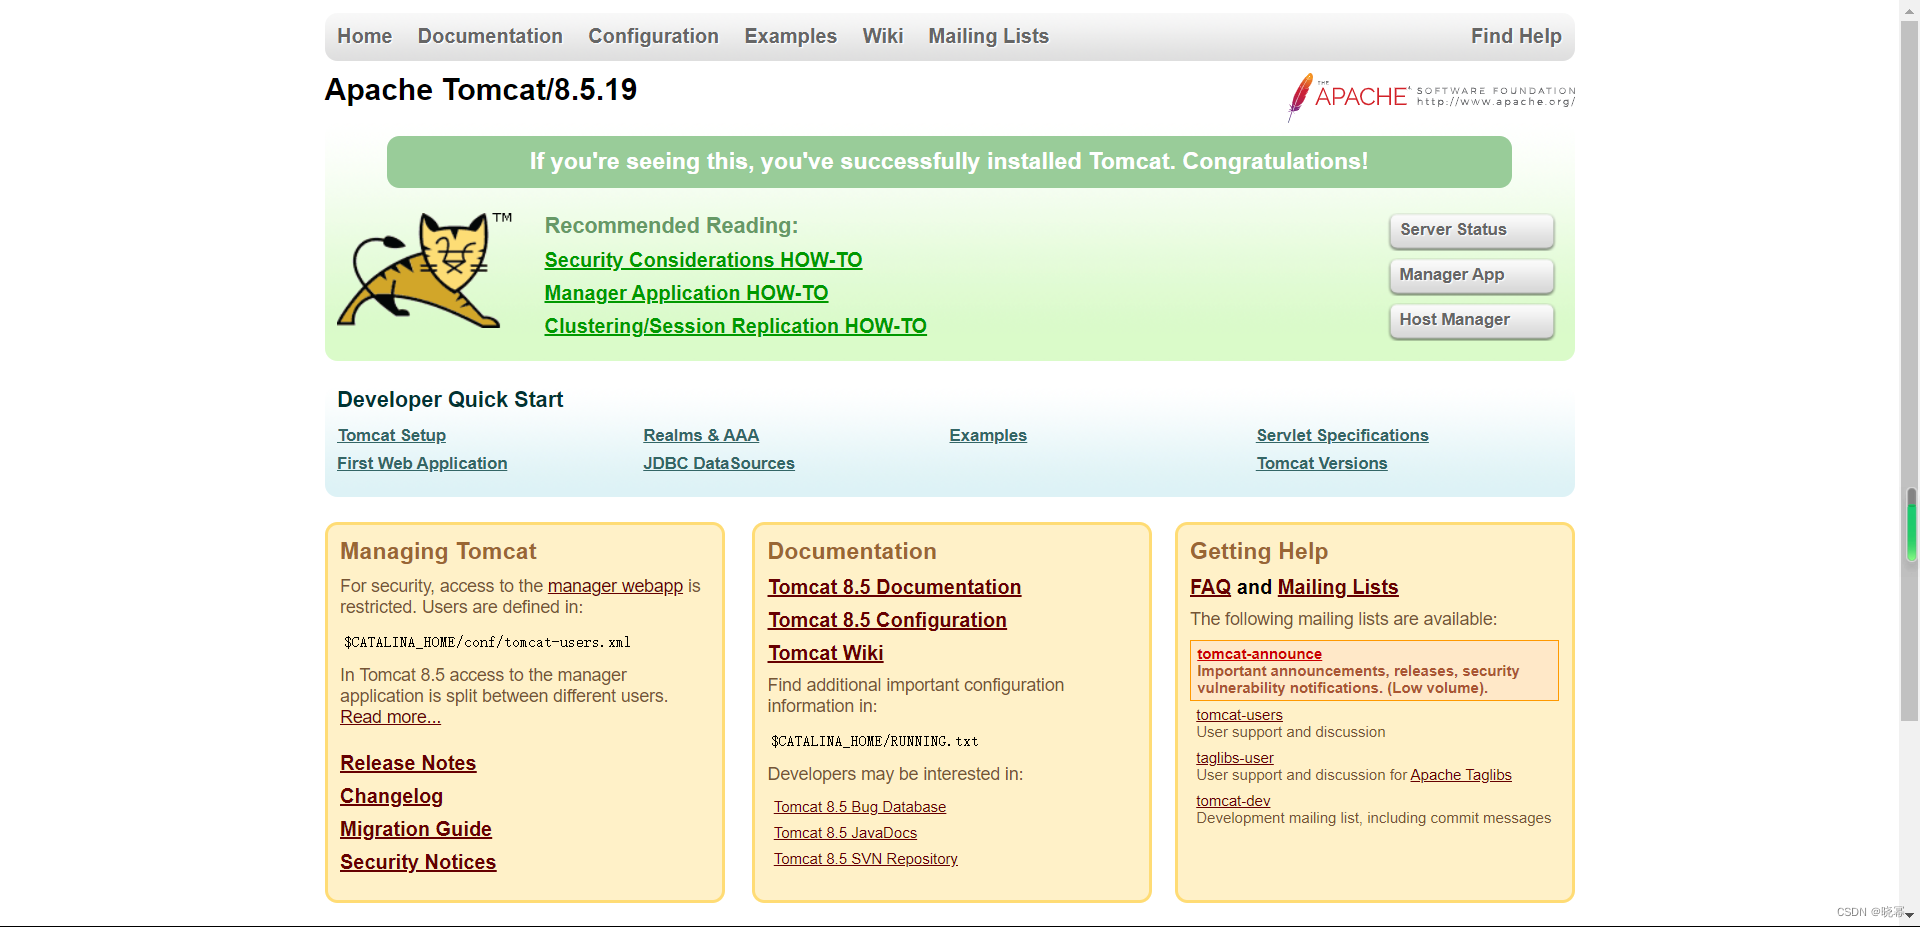
Task: Open Examples in the top nav bar
Action: click(x=790, y=36)
